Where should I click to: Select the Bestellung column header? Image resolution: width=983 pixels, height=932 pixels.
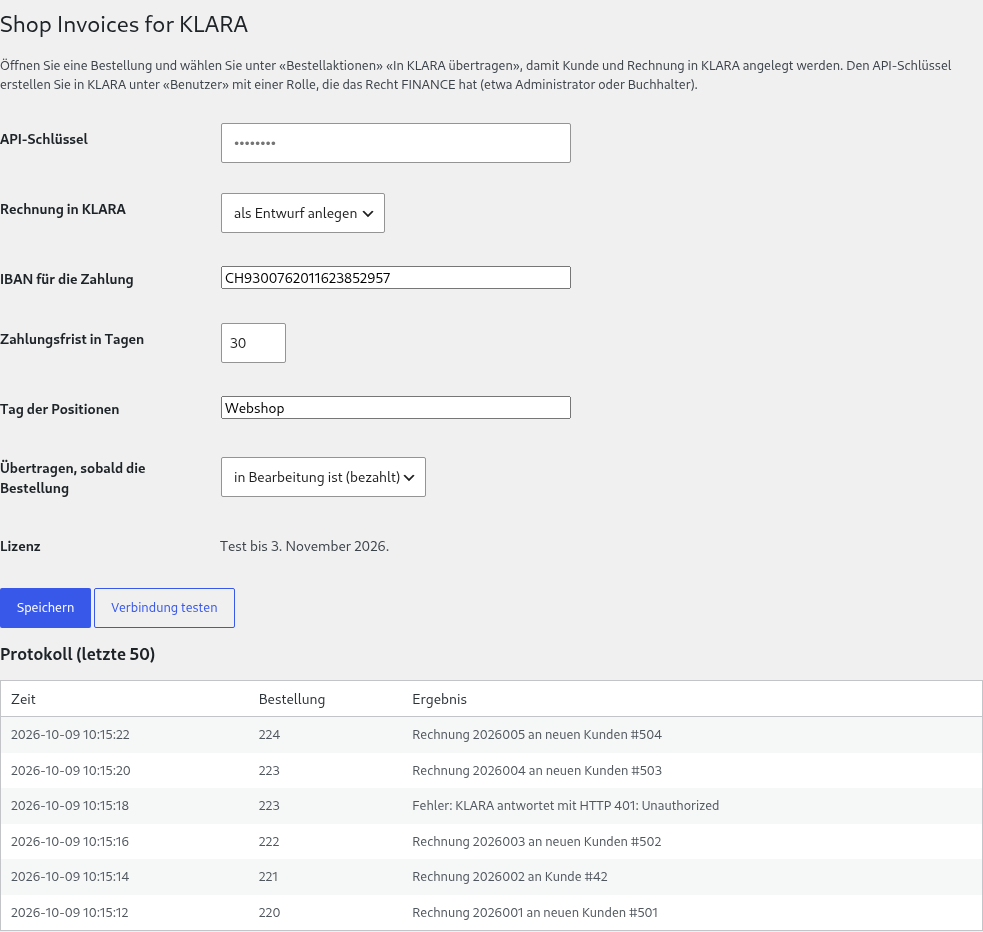coord(292,699)
